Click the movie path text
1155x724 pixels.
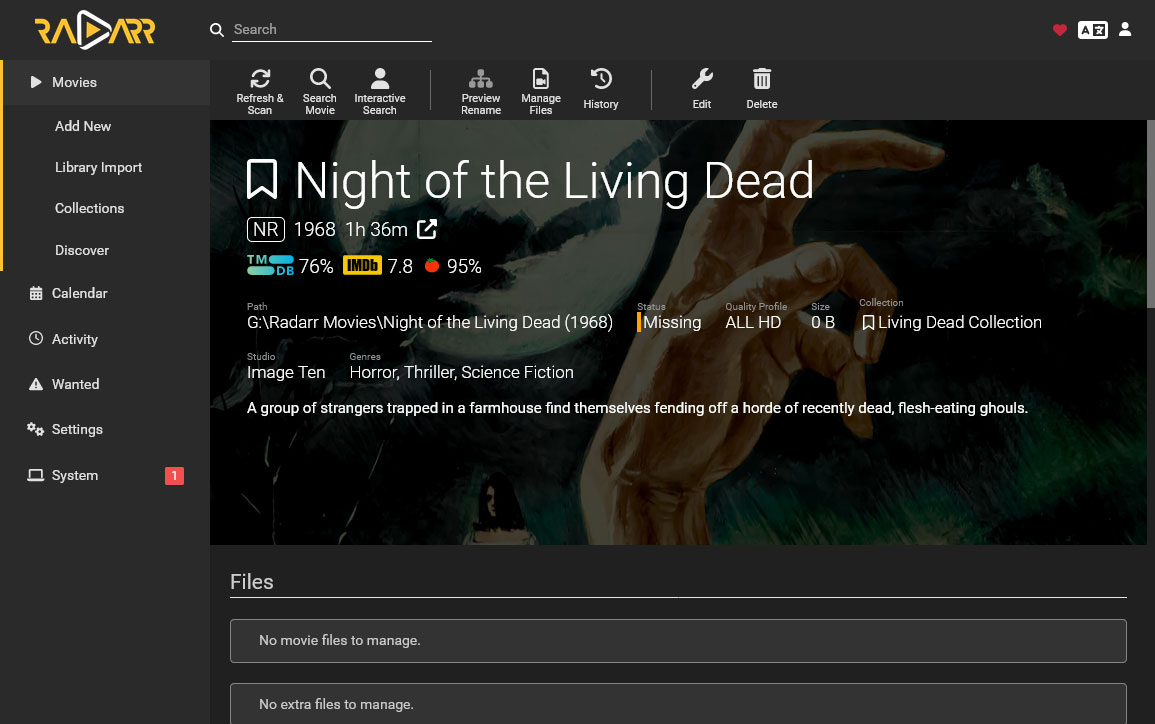pyautogui.click(x=429, y=323)
